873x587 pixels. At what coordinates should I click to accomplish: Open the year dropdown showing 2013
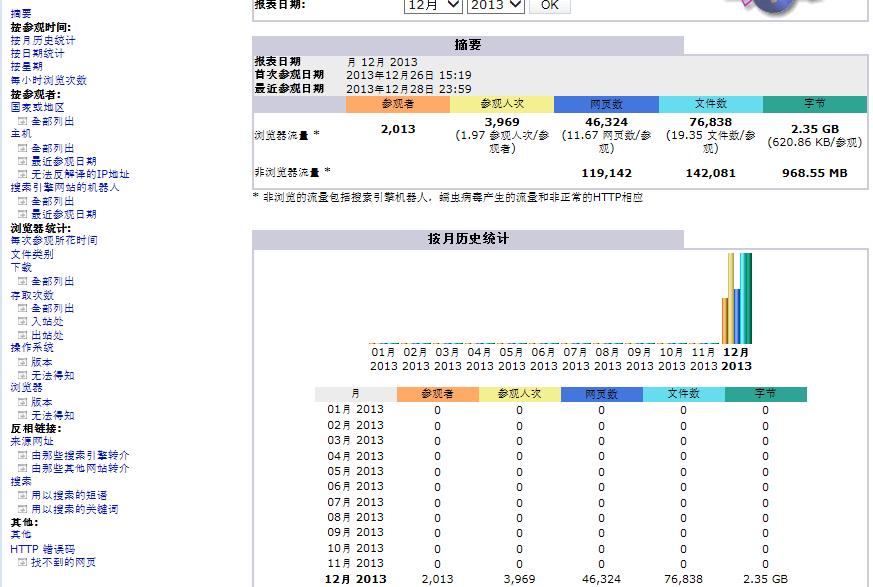496,5
